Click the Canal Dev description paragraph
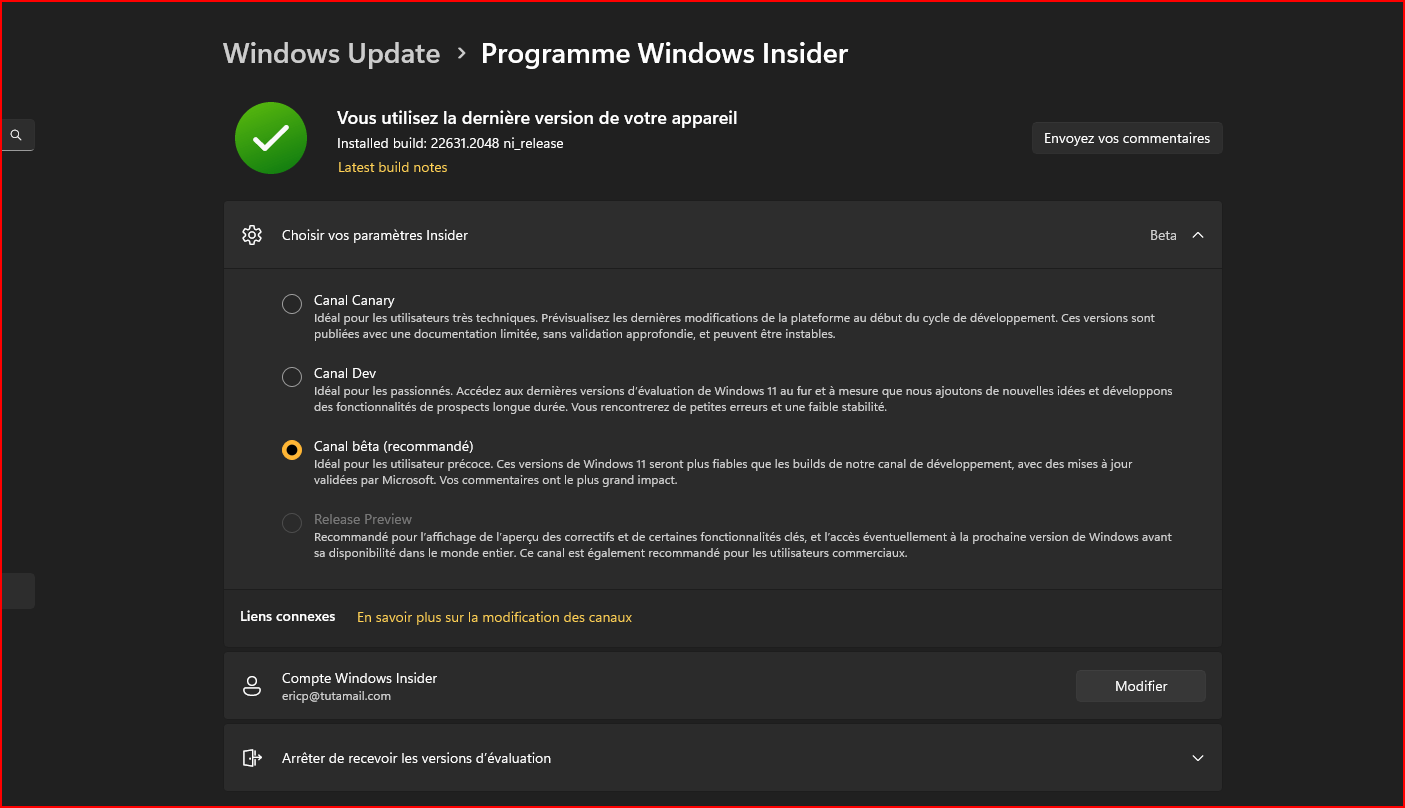 [743, 399]
